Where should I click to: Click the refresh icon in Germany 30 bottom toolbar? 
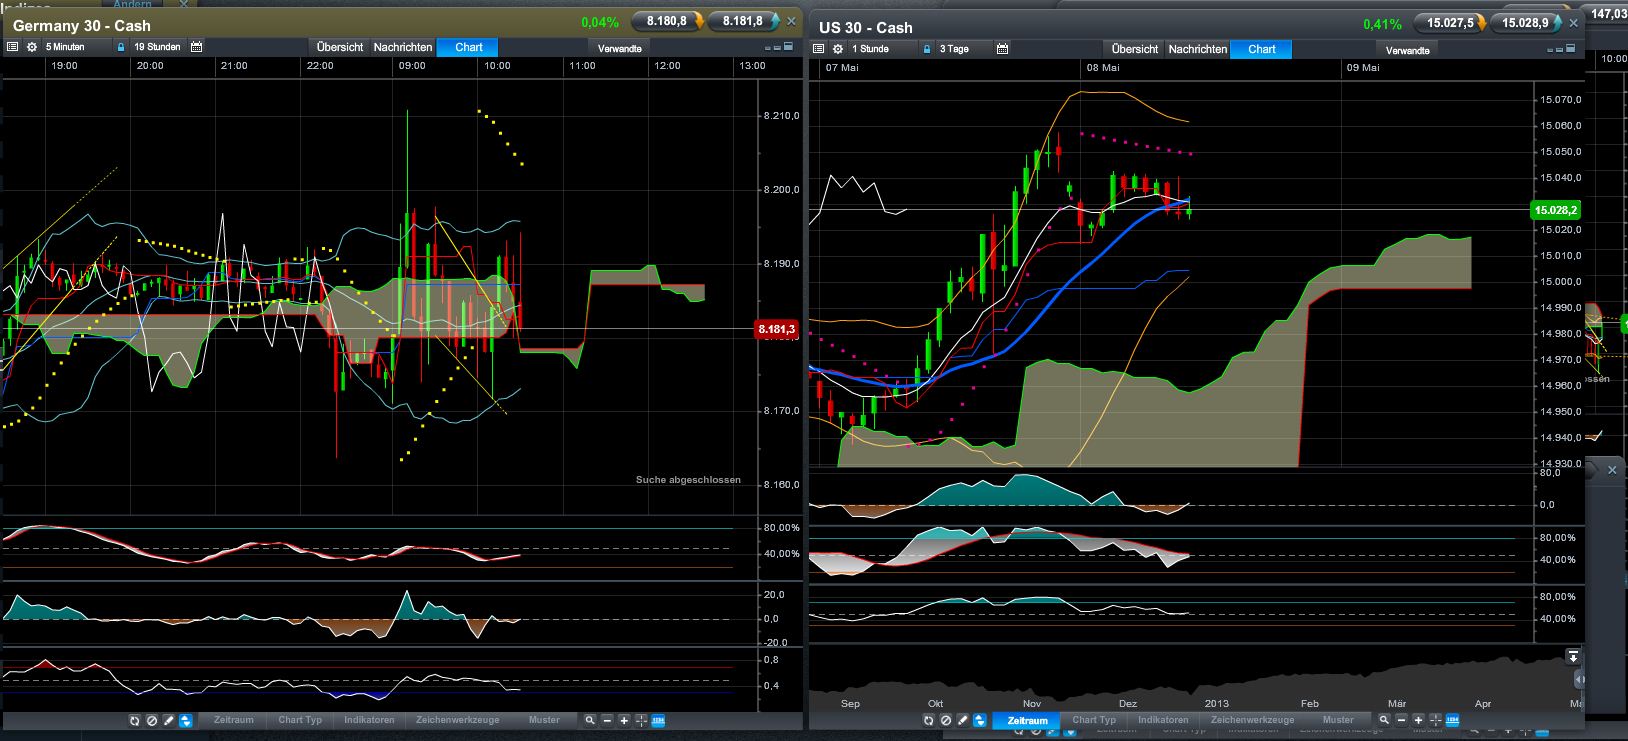coord(135,720)
